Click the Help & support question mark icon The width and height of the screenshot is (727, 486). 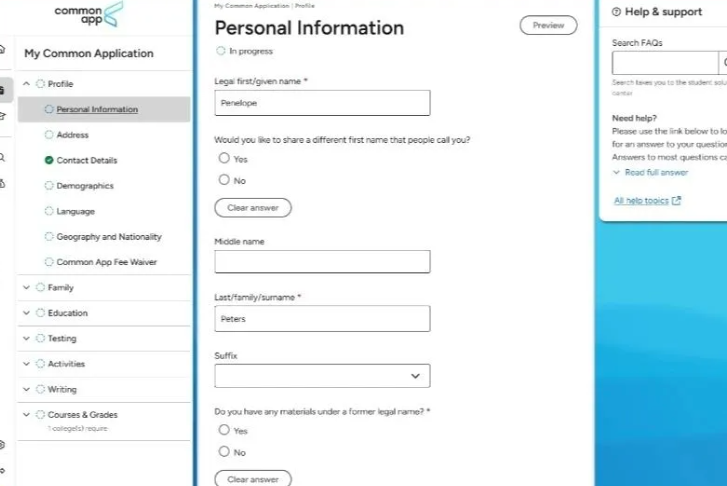click(x=616, y=11)
